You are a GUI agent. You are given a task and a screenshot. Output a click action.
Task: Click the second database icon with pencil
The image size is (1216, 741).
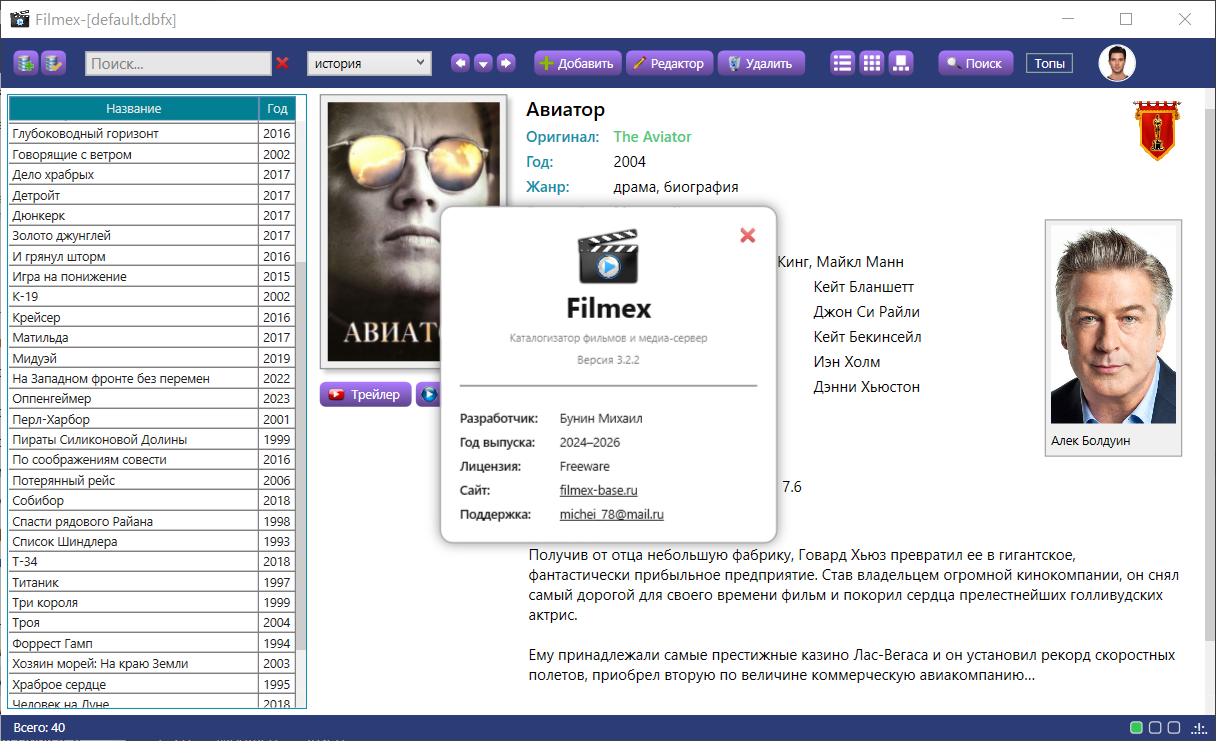pyautogui.click(x=53, y=63)
